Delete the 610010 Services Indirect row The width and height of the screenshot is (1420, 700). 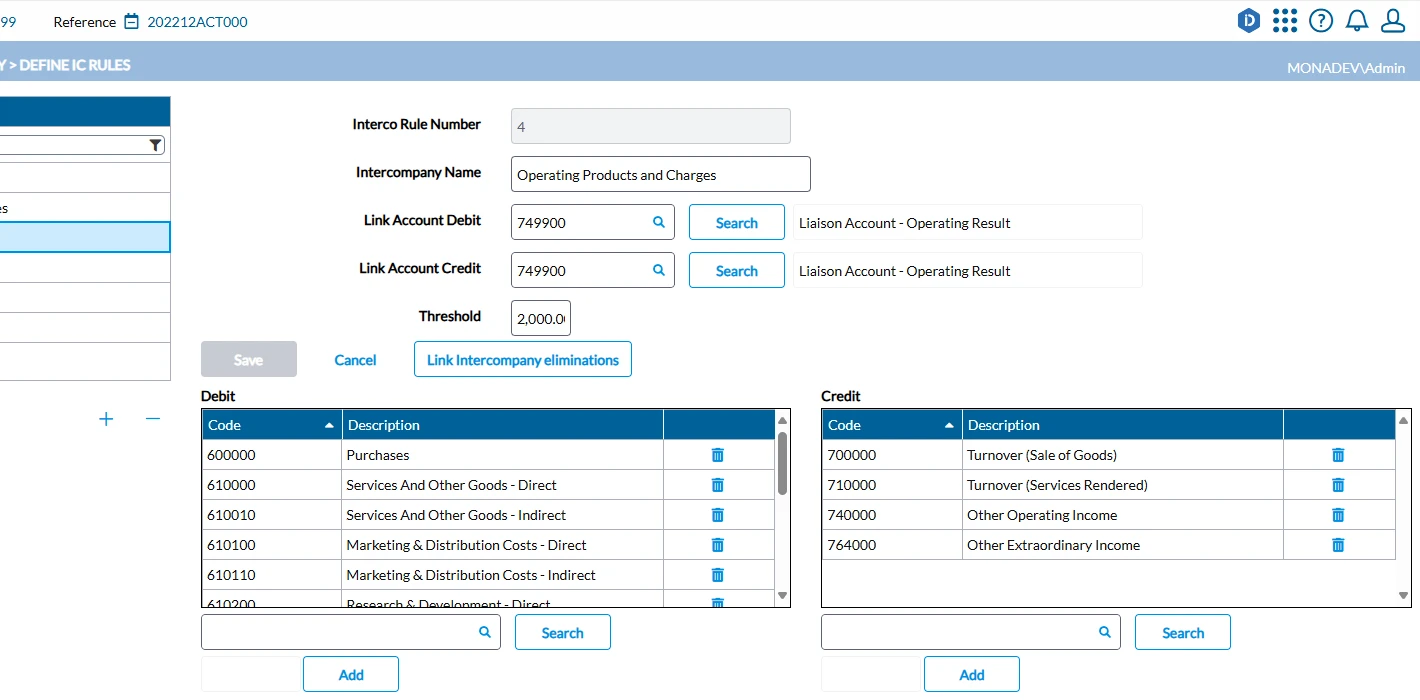click(x=717, y=515)
